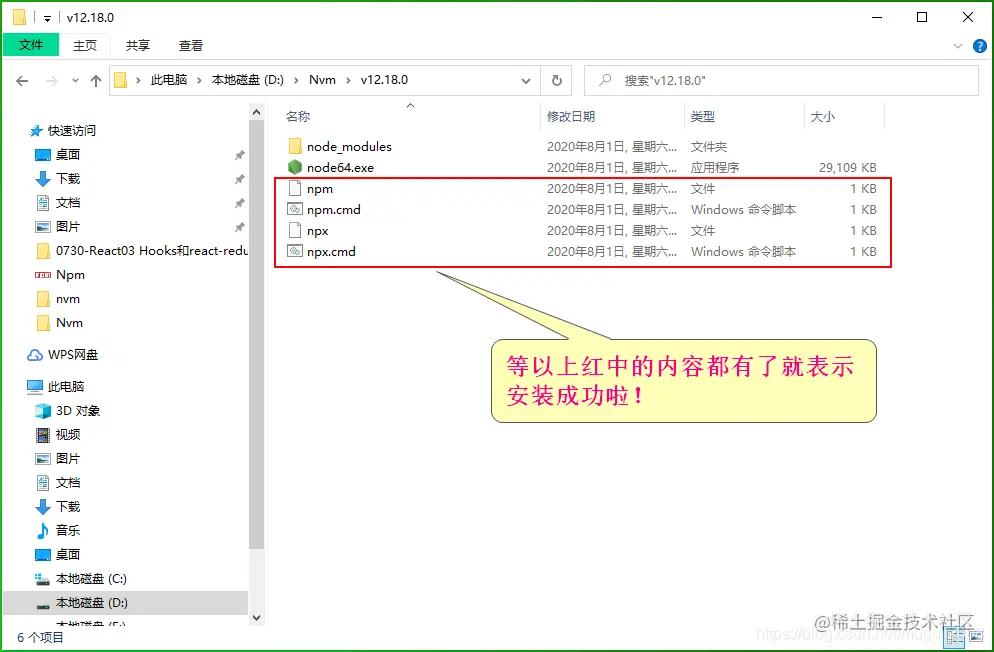Refresh the current folder view
The height and width of the screenshot is (652, 994).
[x=557, y=80]
